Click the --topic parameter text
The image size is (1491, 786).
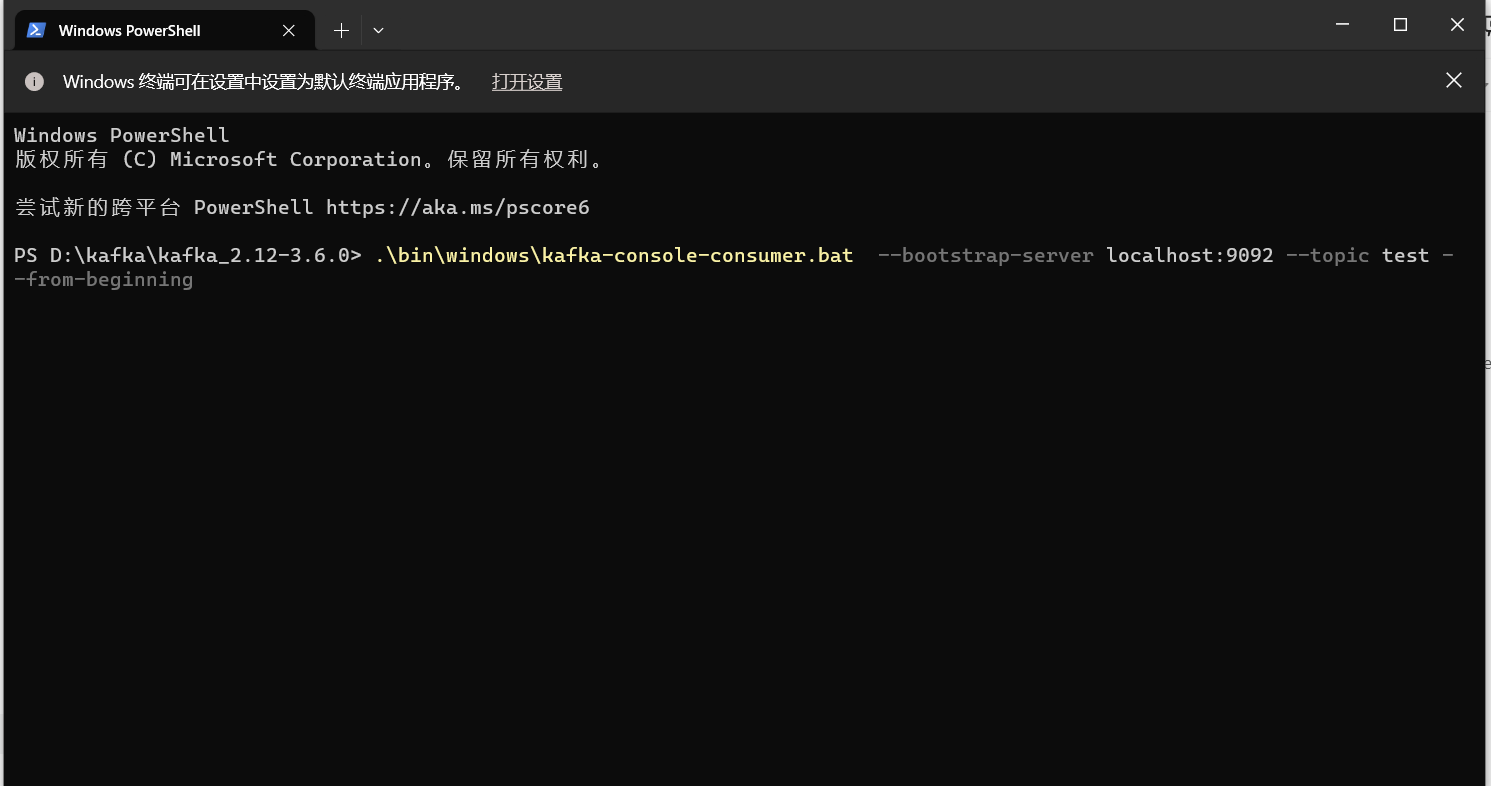[1328, 256]
